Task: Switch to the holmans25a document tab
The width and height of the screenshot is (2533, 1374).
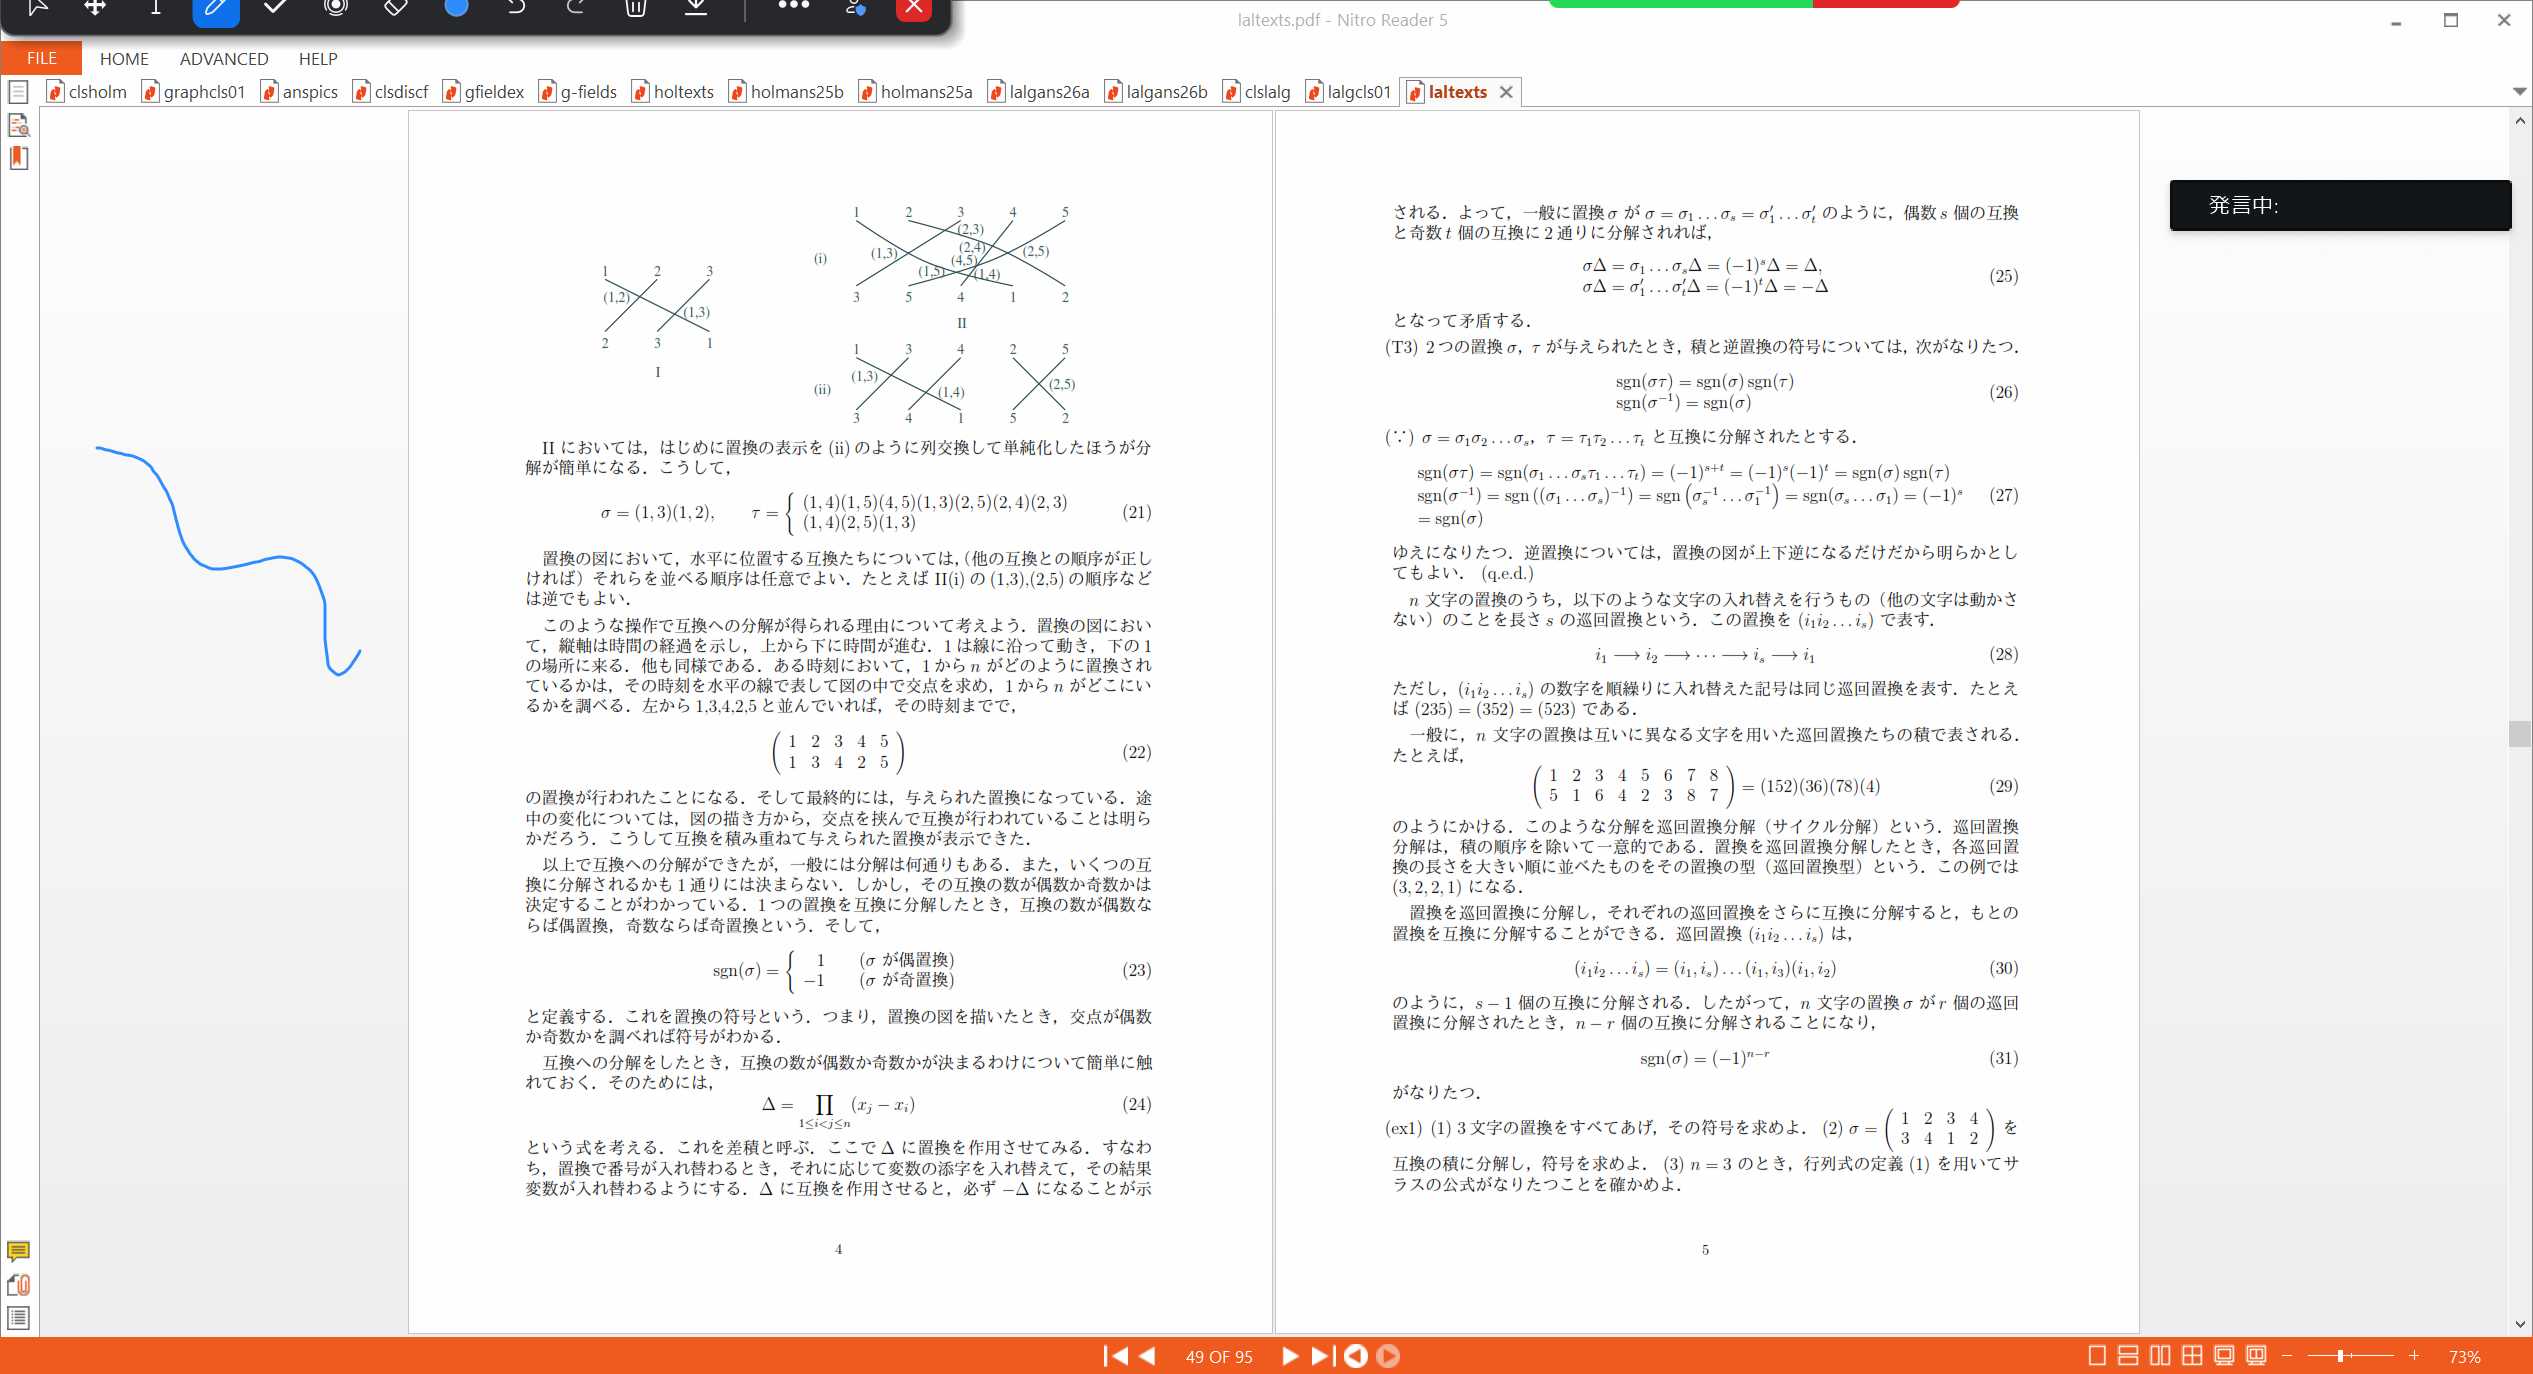Action: coord(915,92)
